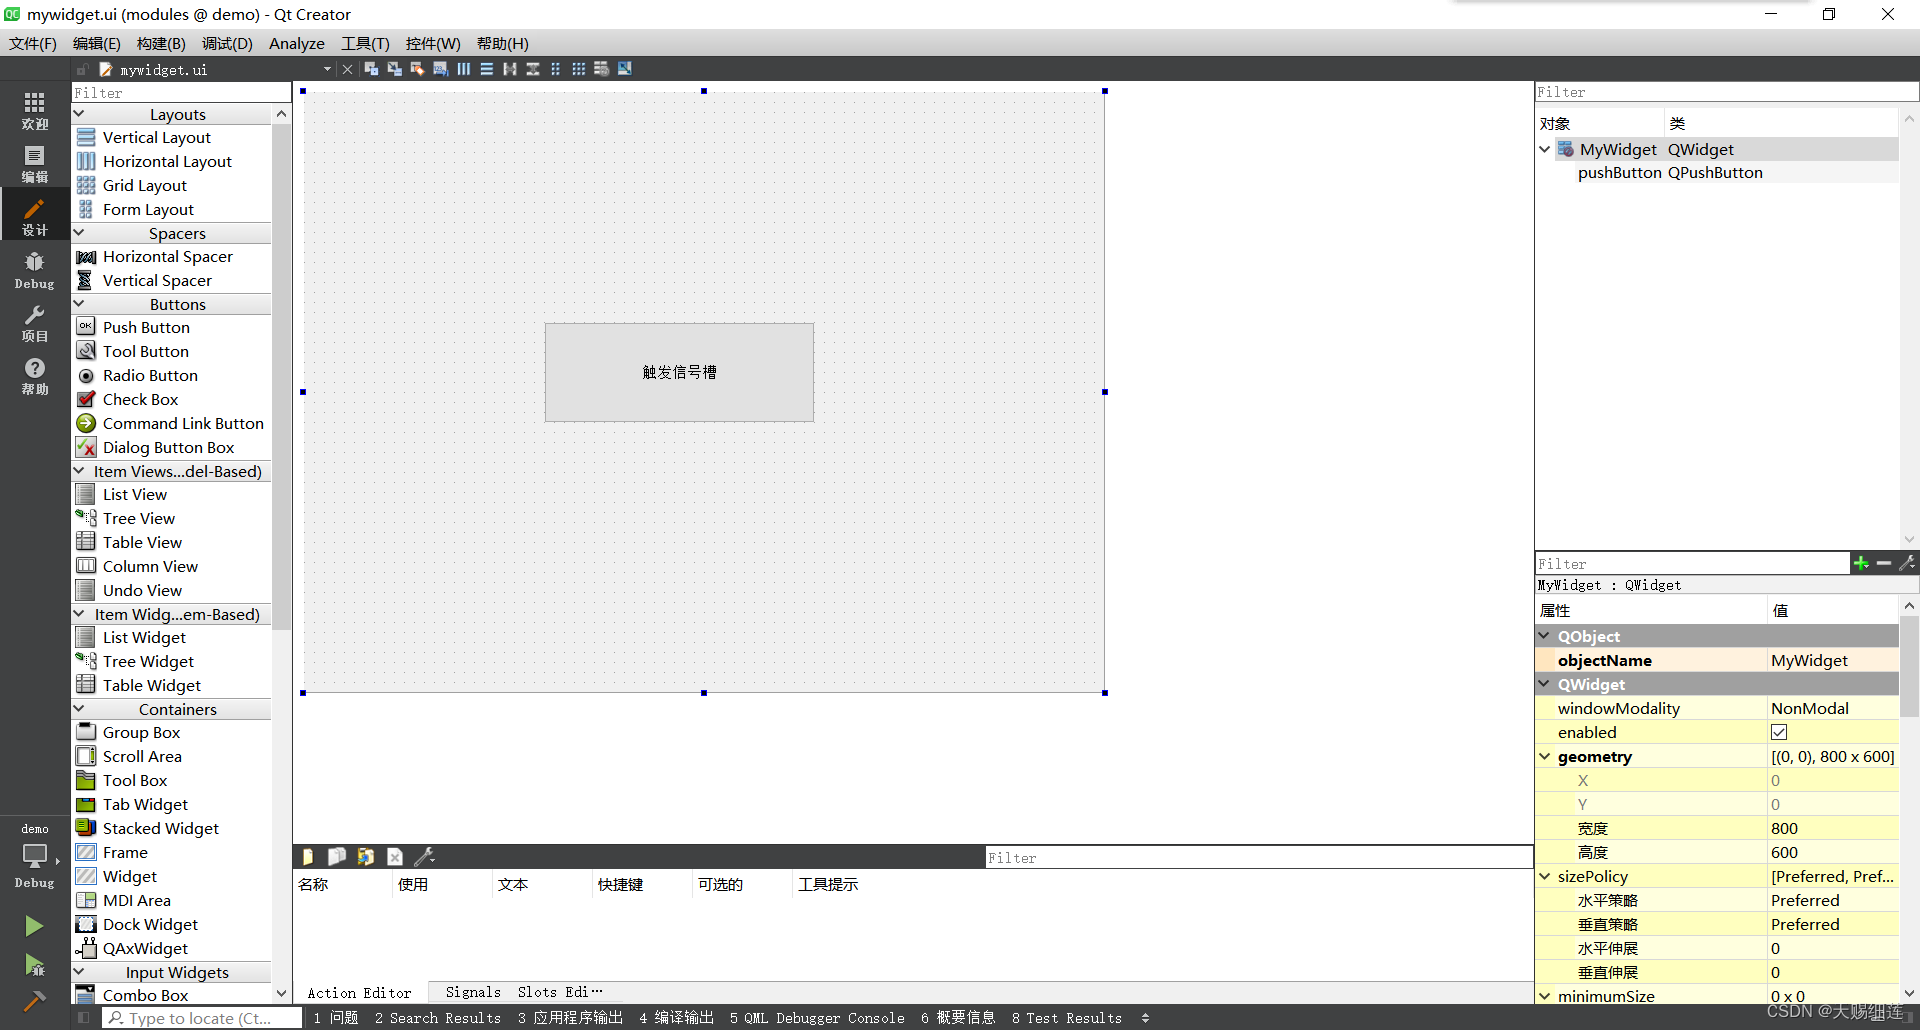Apply Lay Out Vertically from toolbar

[487, 69]
